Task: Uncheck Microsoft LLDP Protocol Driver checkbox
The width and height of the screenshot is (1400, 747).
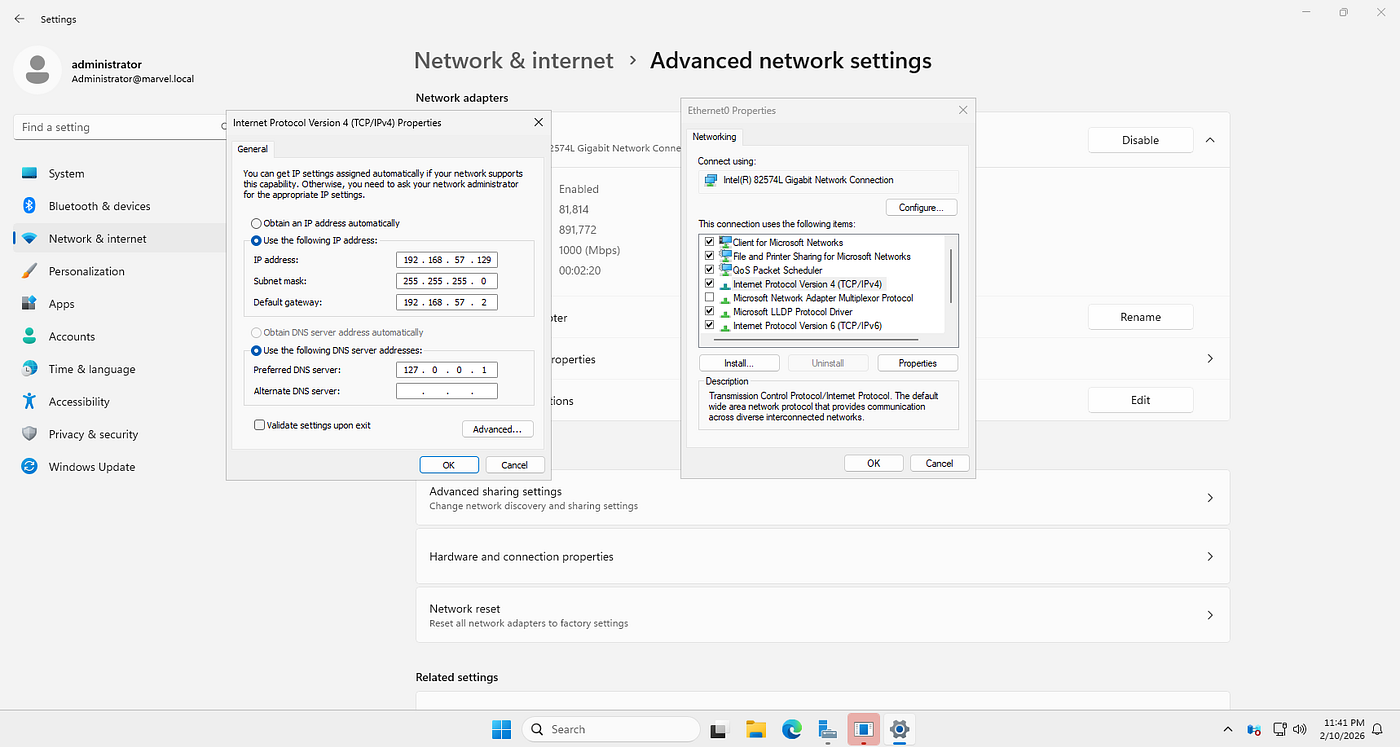Action: coord(710,312)
